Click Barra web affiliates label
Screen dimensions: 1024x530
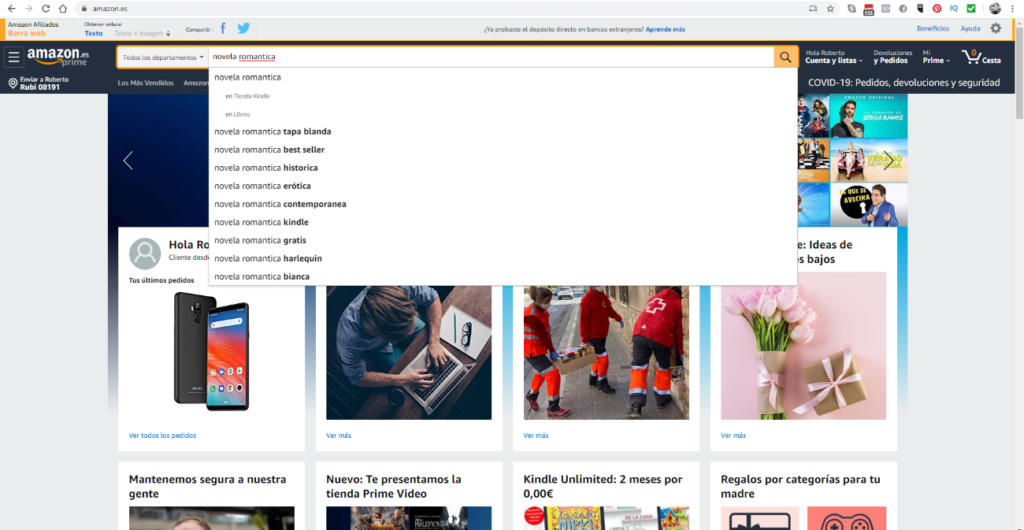pos(27,33)
